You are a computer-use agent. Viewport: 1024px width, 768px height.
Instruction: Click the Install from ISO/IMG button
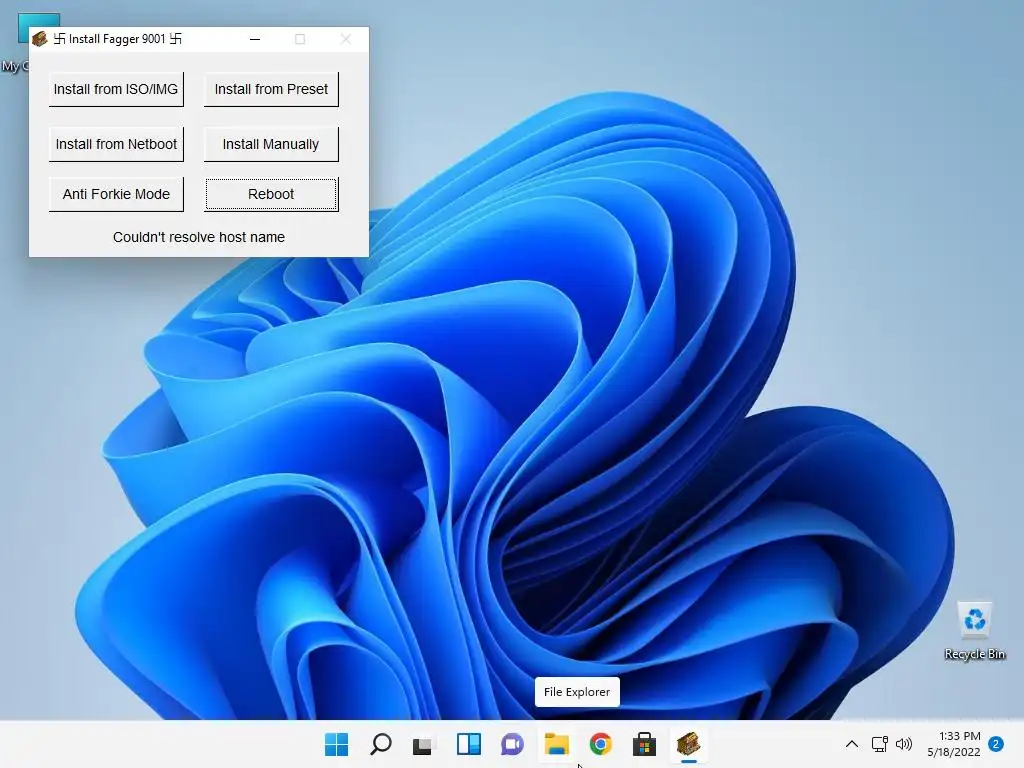click(116, 89)
